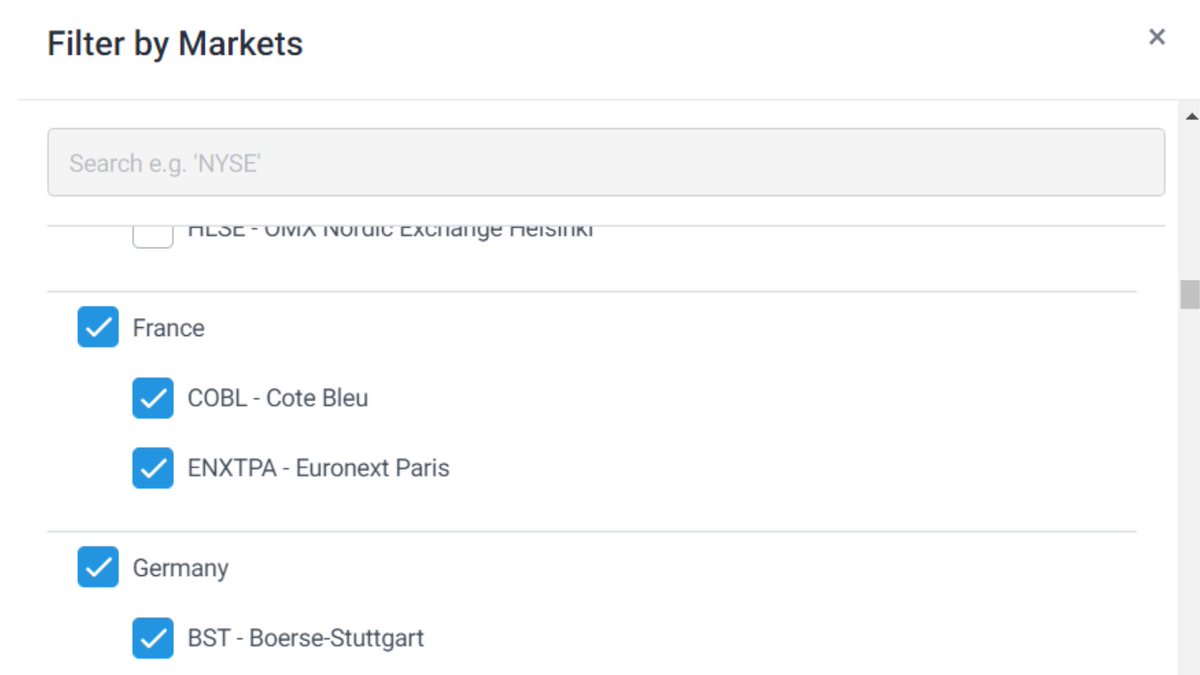The height and width of the screenshot is (675, 1200).
Task: Click the HLSE OMX Nordic Exchange Helsinki label
Action: pos(390,233)
